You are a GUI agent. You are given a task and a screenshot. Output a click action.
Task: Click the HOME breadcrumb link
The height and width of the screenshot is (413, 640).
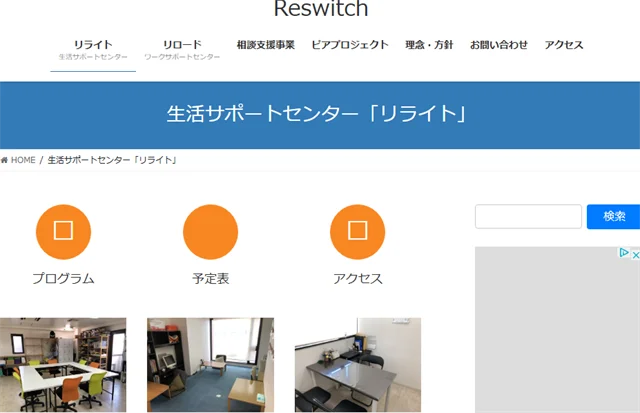pyautogui.click(x=18, y=160)
